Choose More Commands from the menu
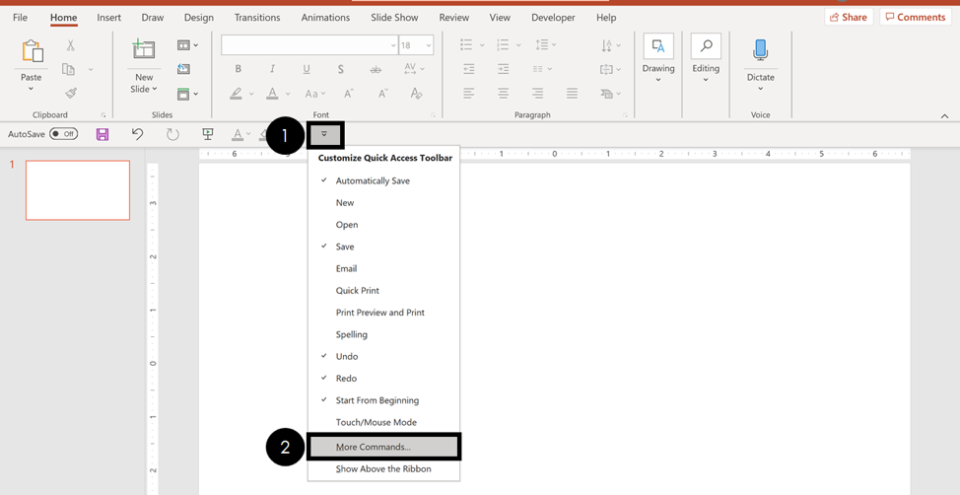Image resolution: width=960 pixels, height=495 pixels. click(383, 447)
